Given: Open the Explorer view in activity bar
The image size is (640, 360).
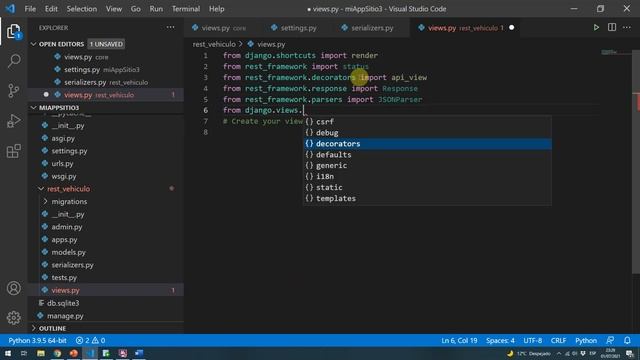Looking at the screenshot, I should point(13,31).
